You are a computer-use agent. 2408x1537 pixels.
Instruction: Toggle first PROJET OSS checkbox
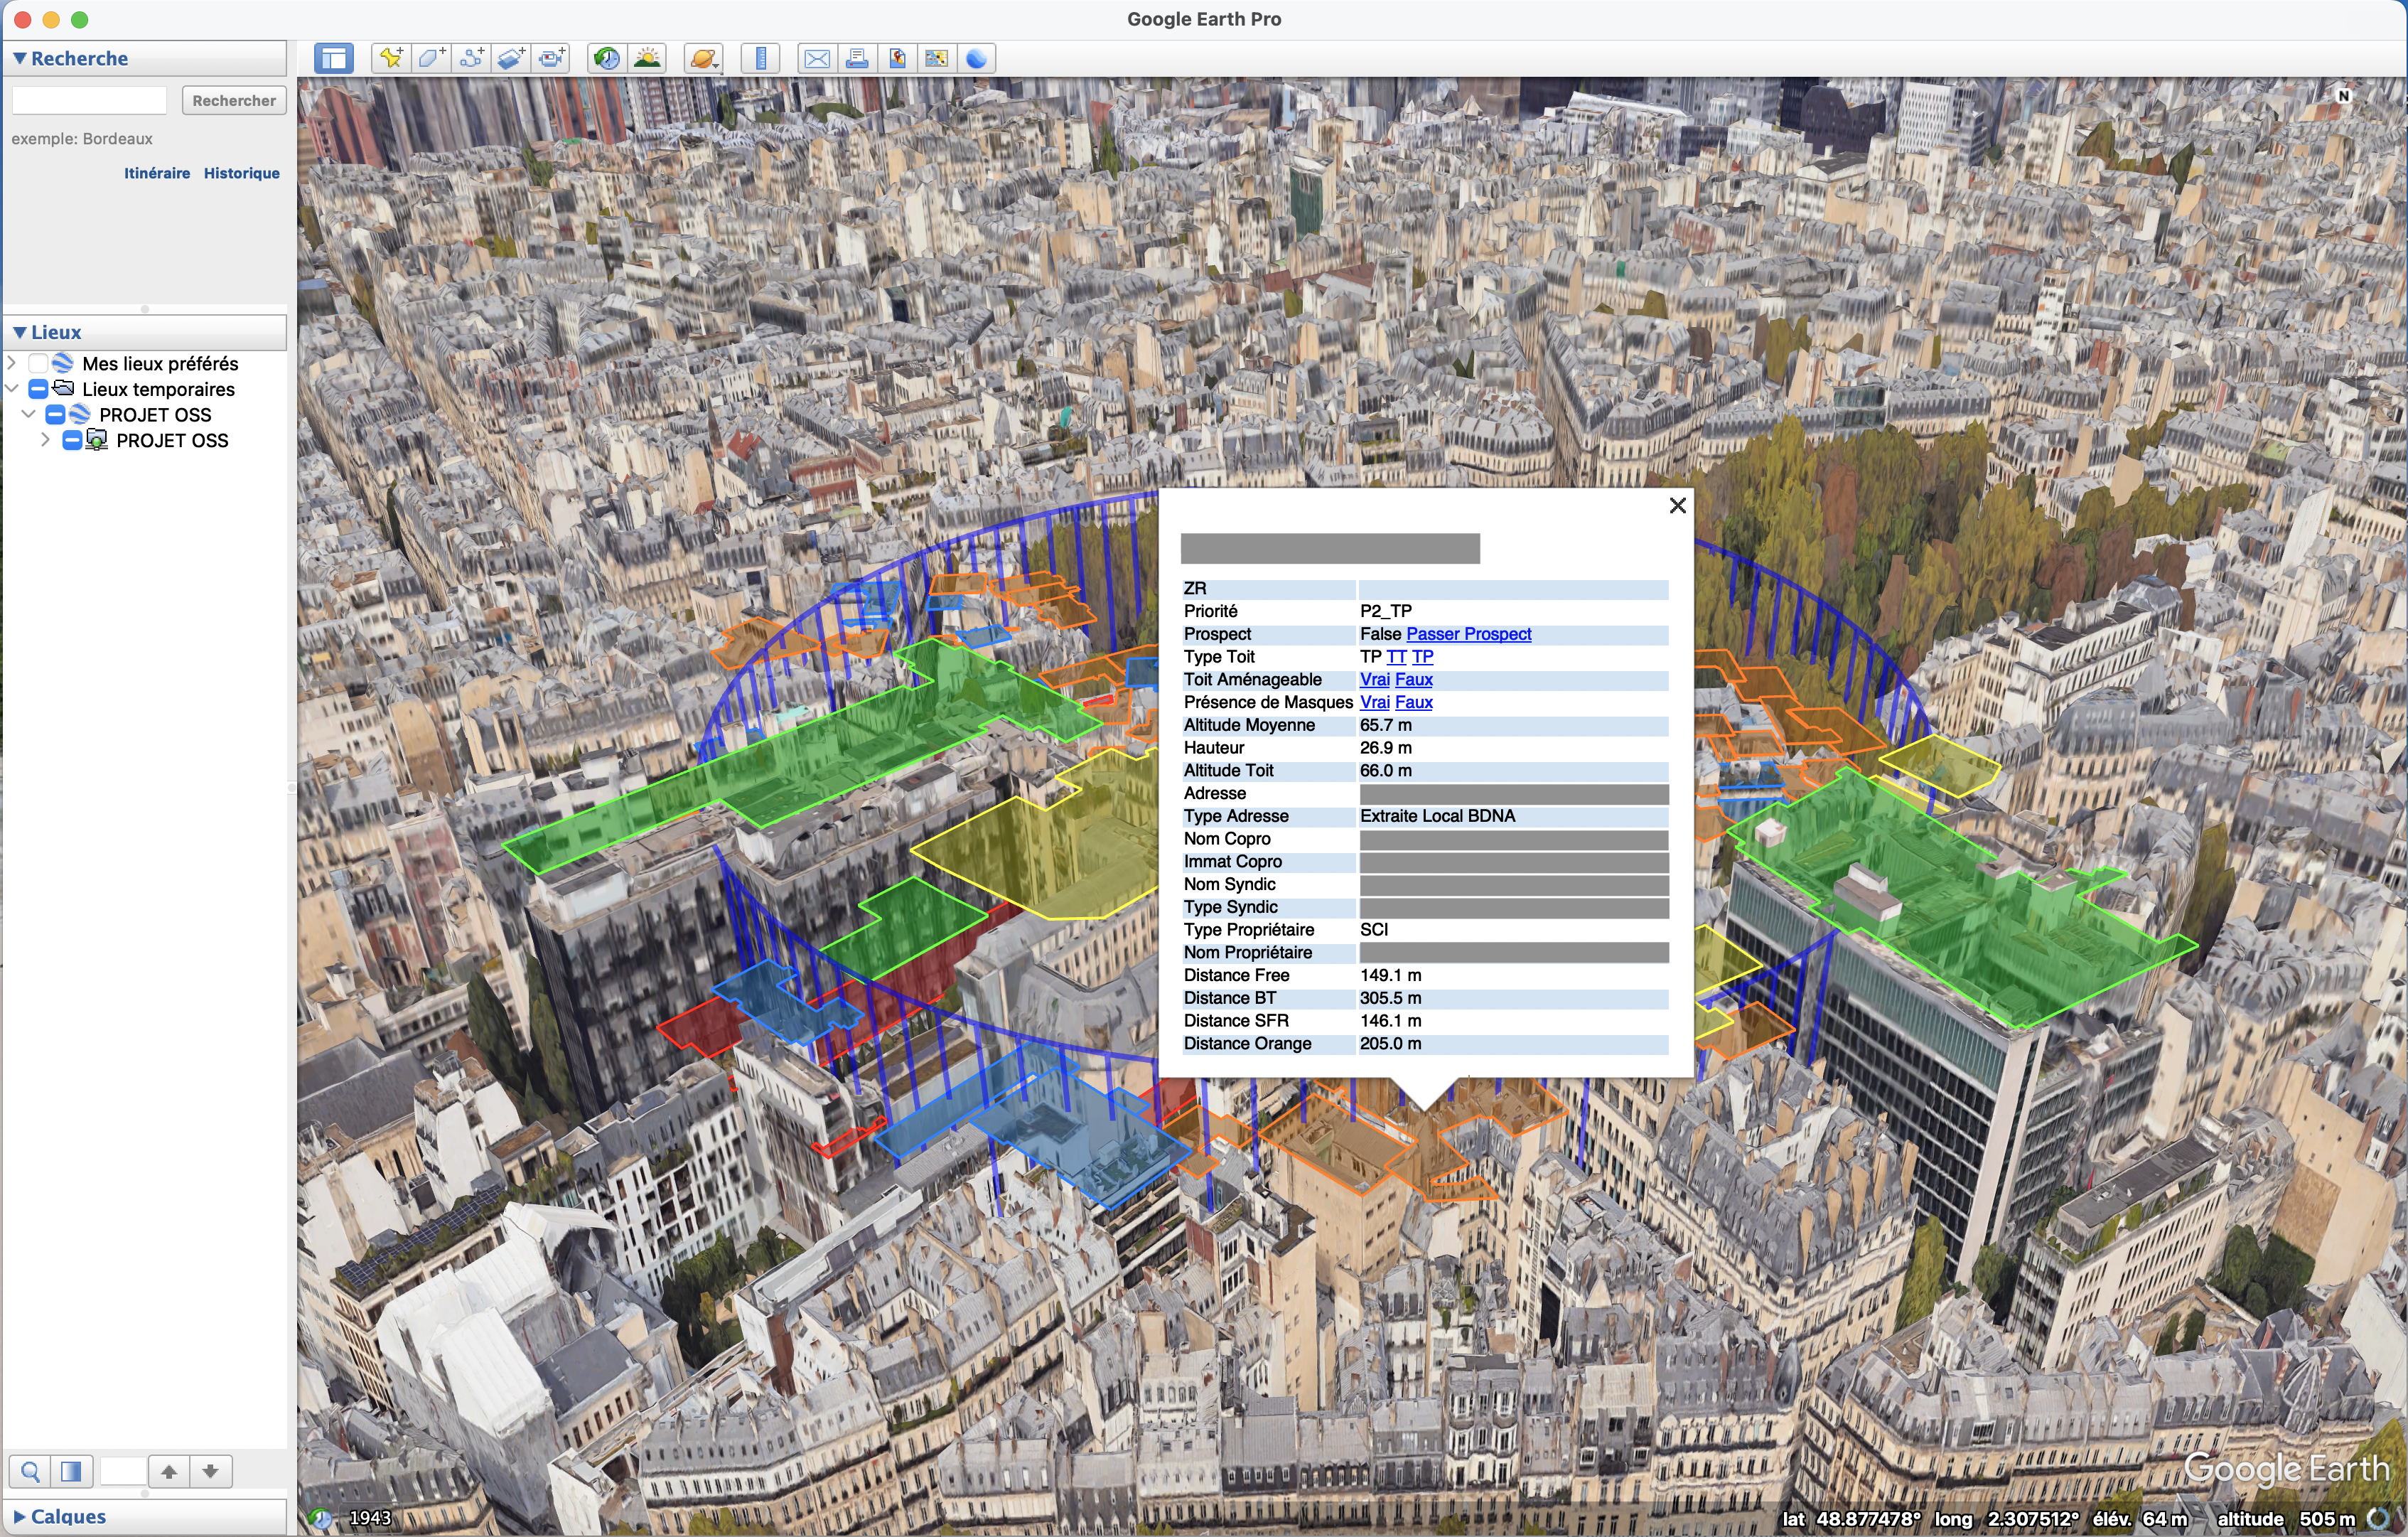click(55, 414)
